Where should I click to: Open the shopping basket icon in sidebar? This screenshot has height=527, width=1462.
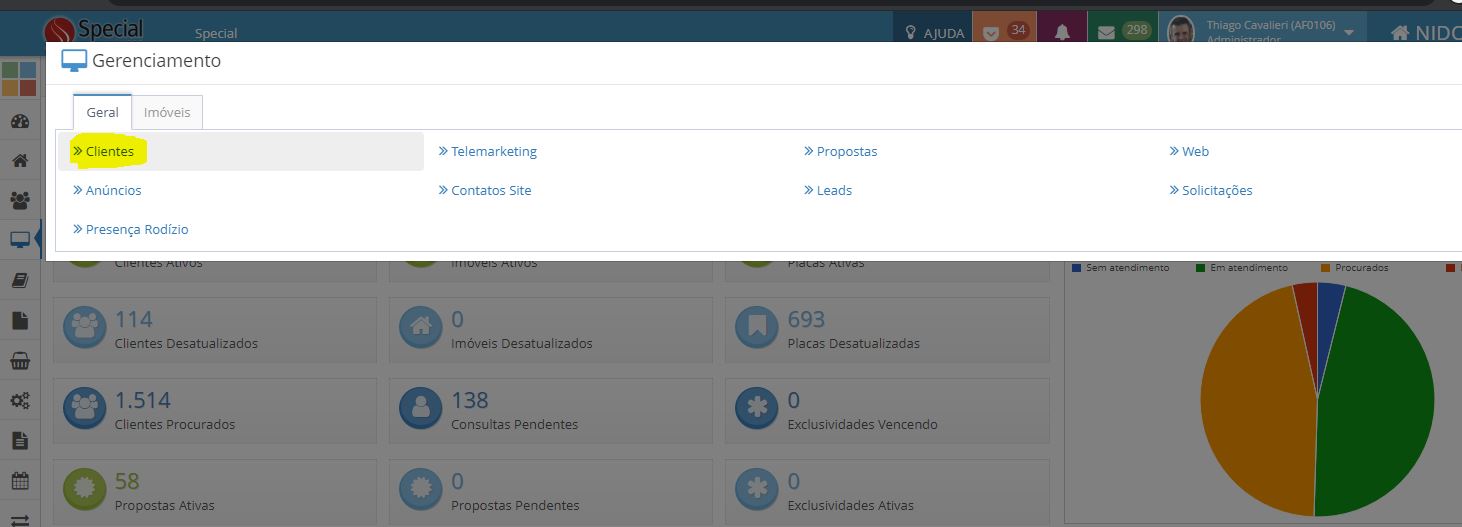click(19, 361)
